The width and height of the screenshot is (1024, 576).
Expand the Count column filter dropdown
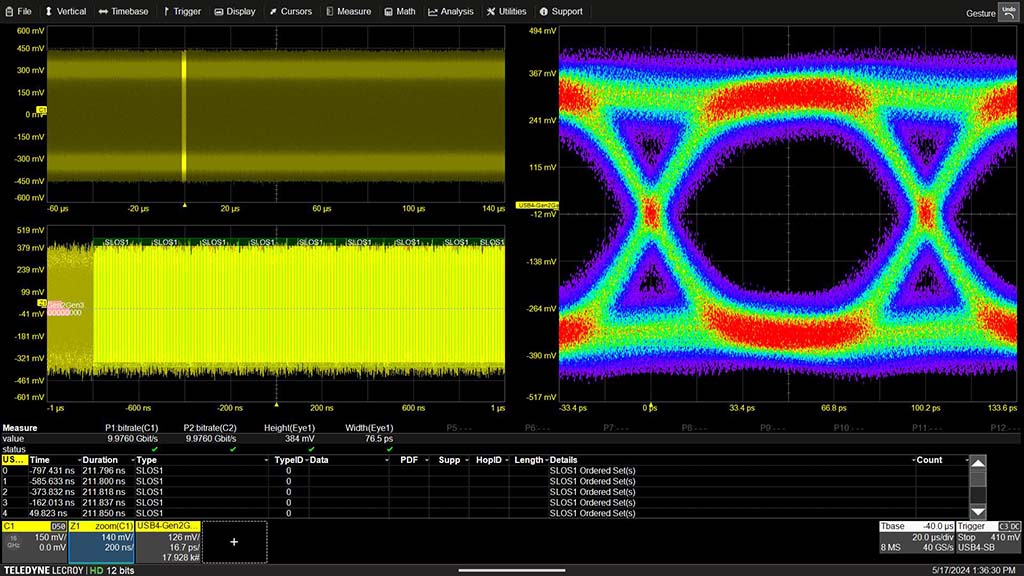967,460
